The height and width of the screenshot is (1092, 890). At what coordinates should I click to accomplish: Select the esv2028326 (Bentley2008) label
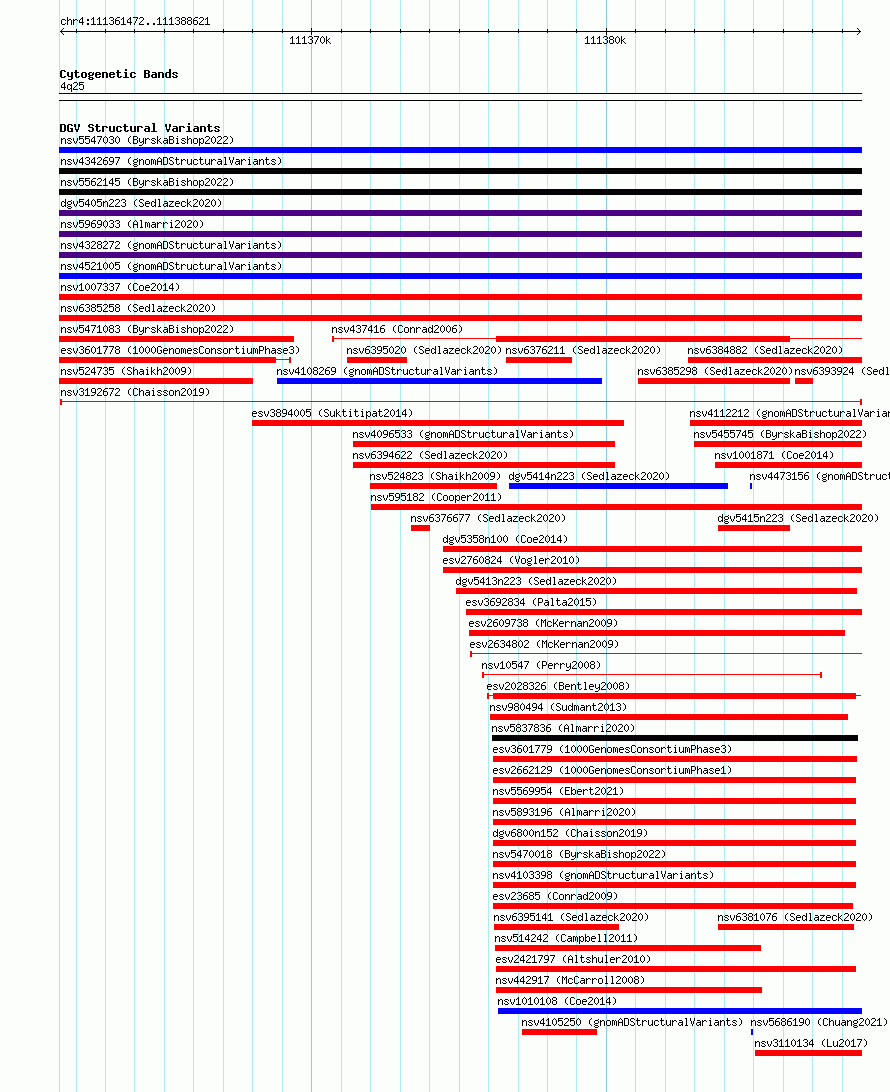tap(559, 686)
